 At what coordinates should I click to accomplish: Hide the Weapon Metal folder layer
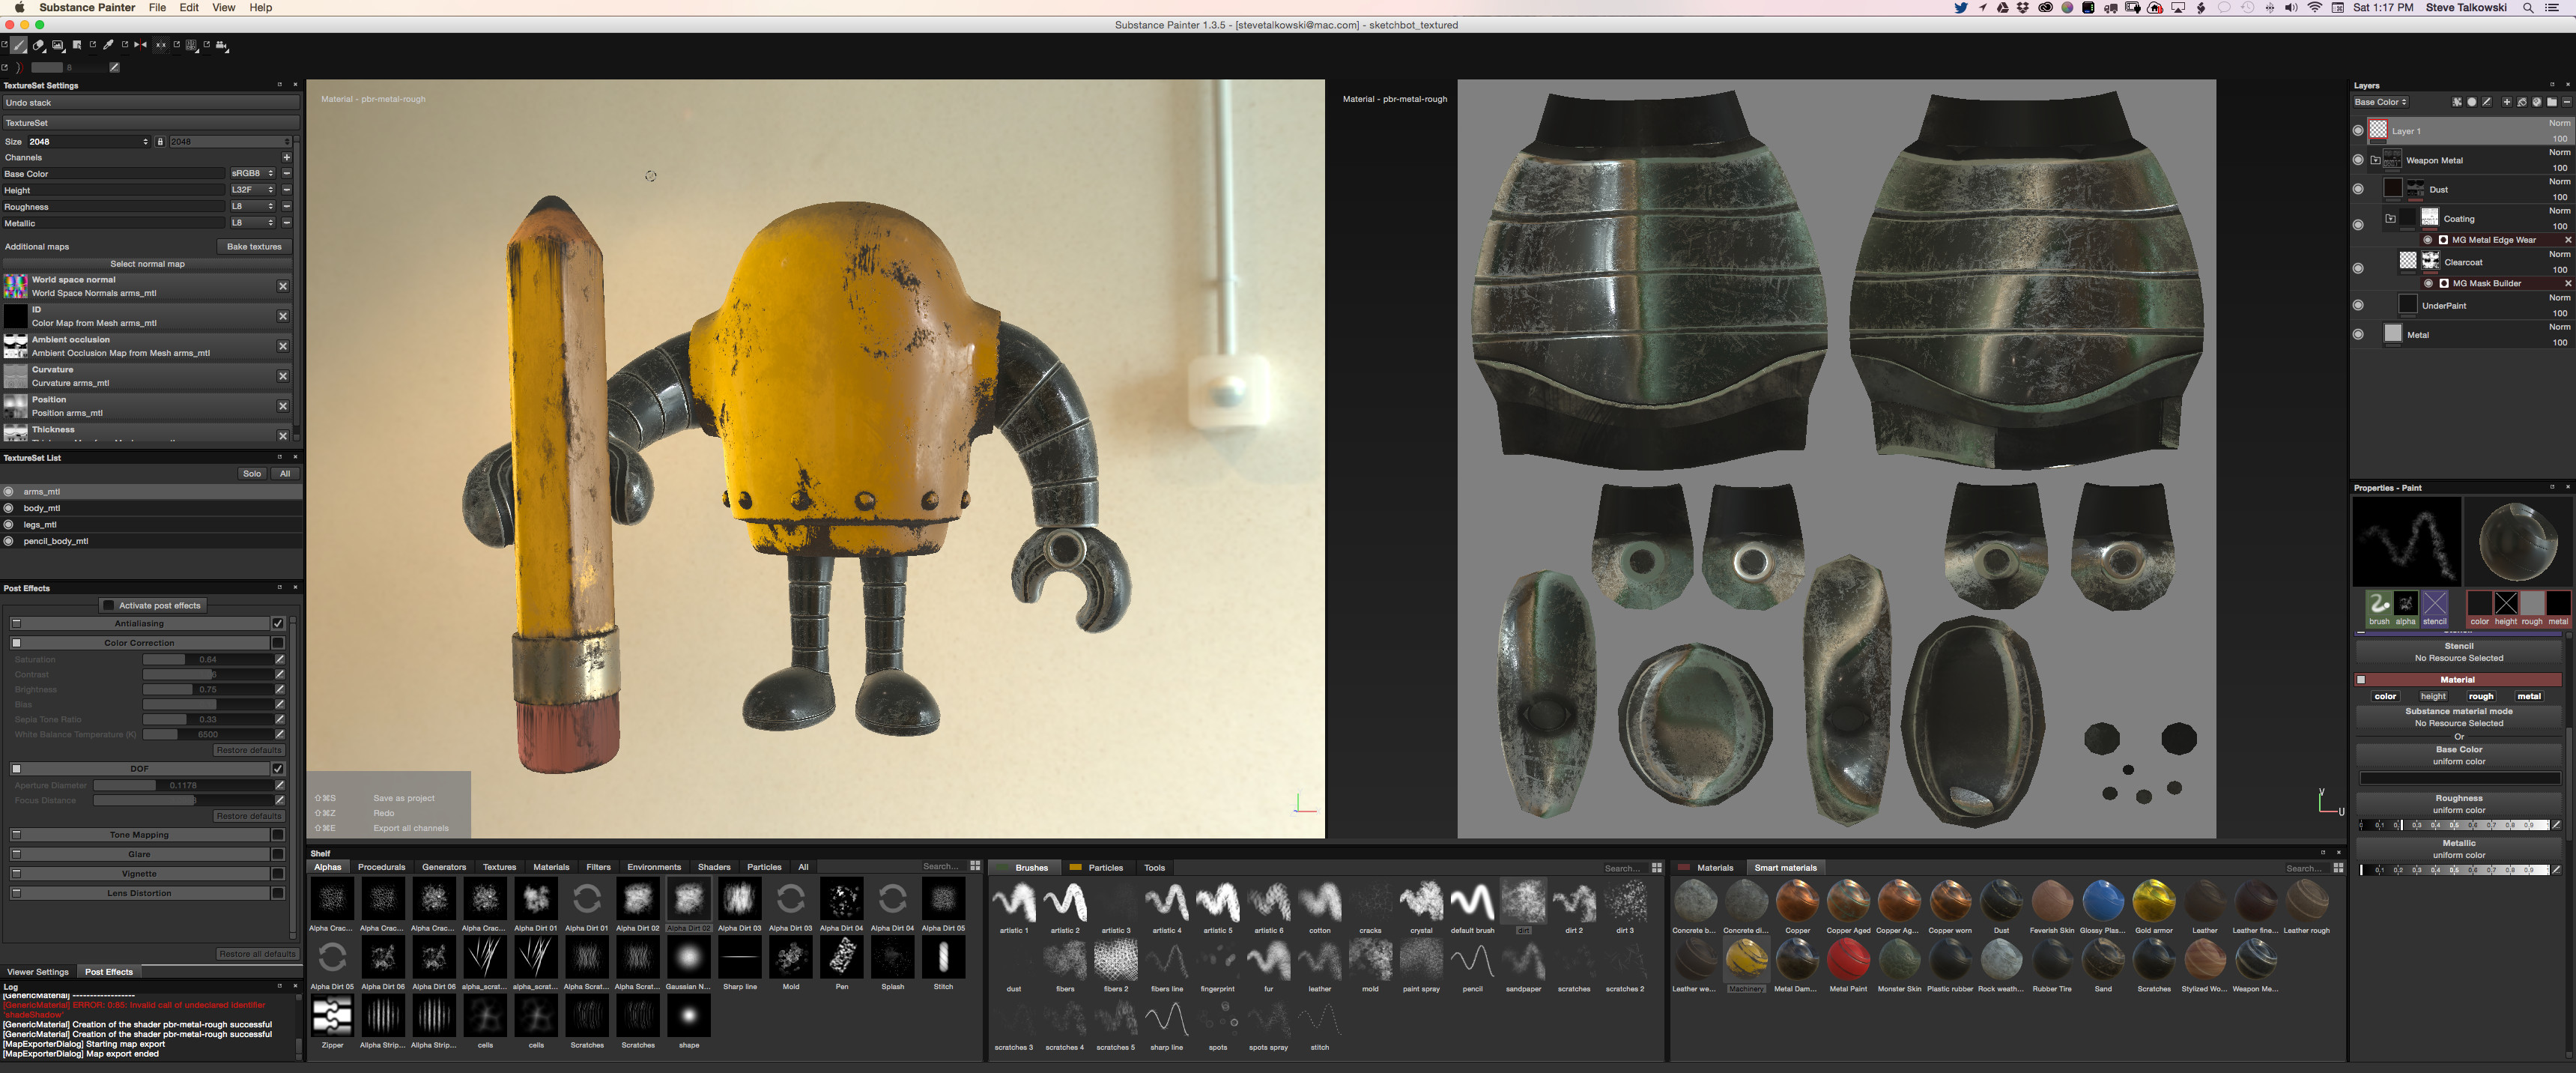[2358, 160]
